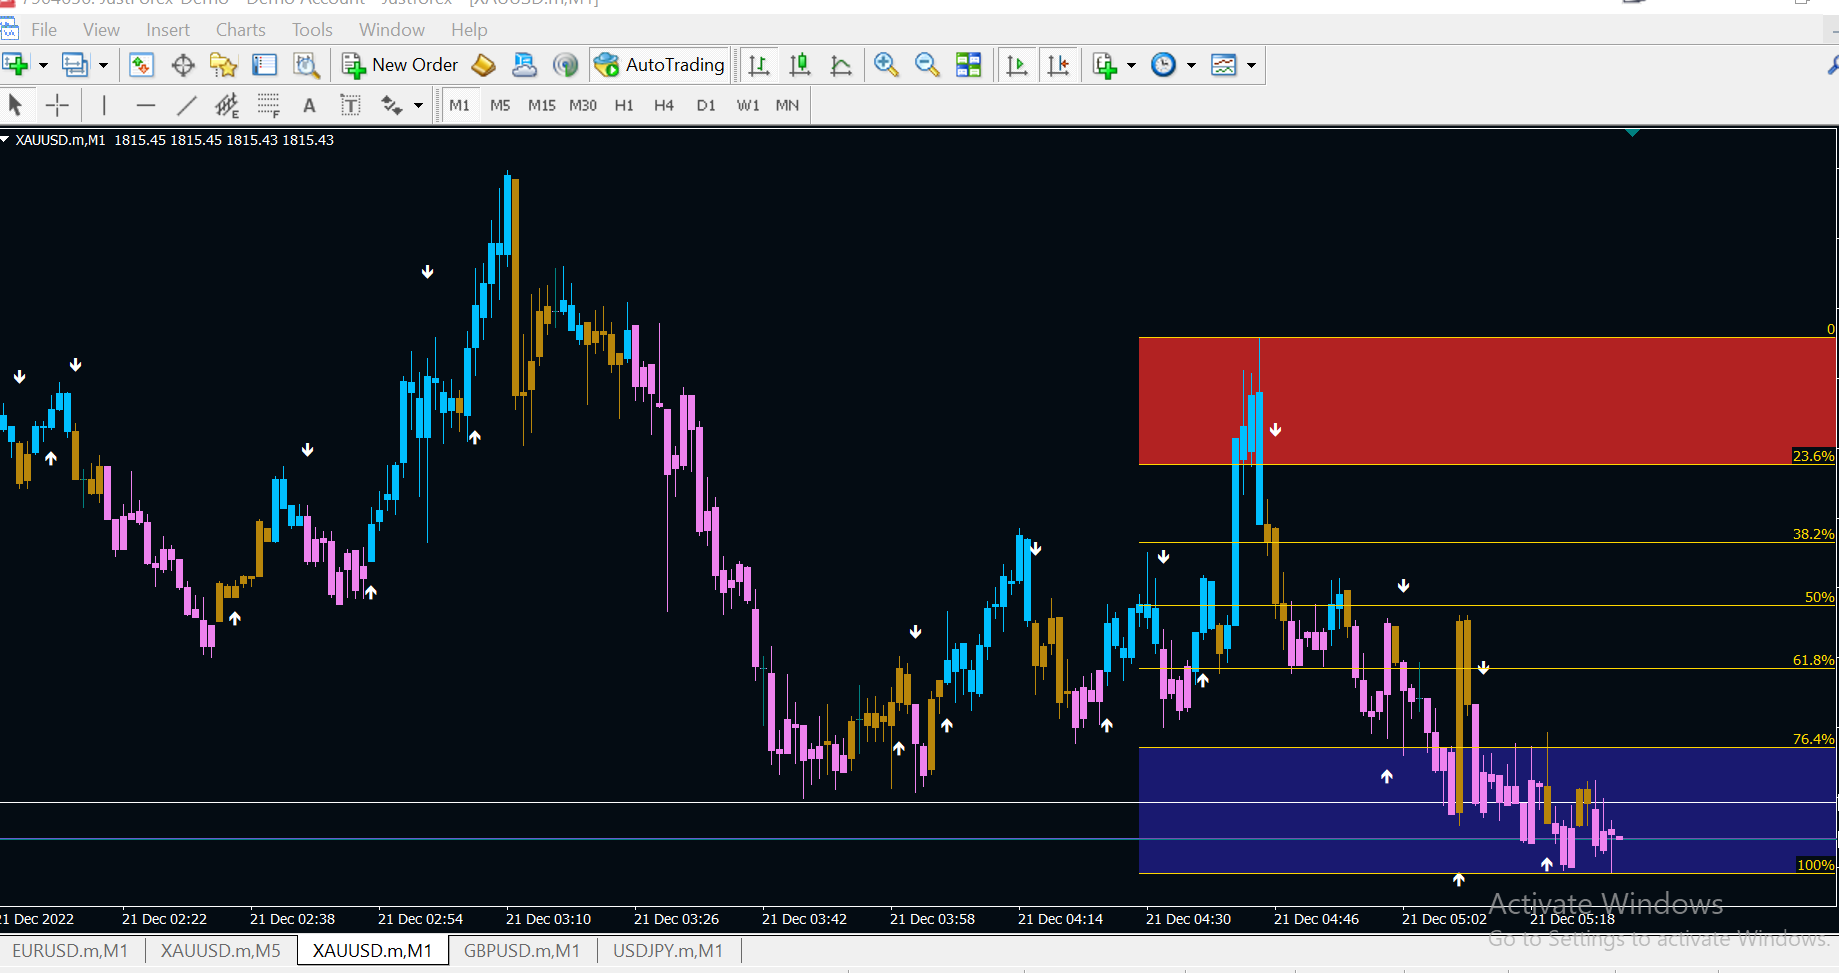Expand the Periods clock dropdown arrow

pos(1191,66)
